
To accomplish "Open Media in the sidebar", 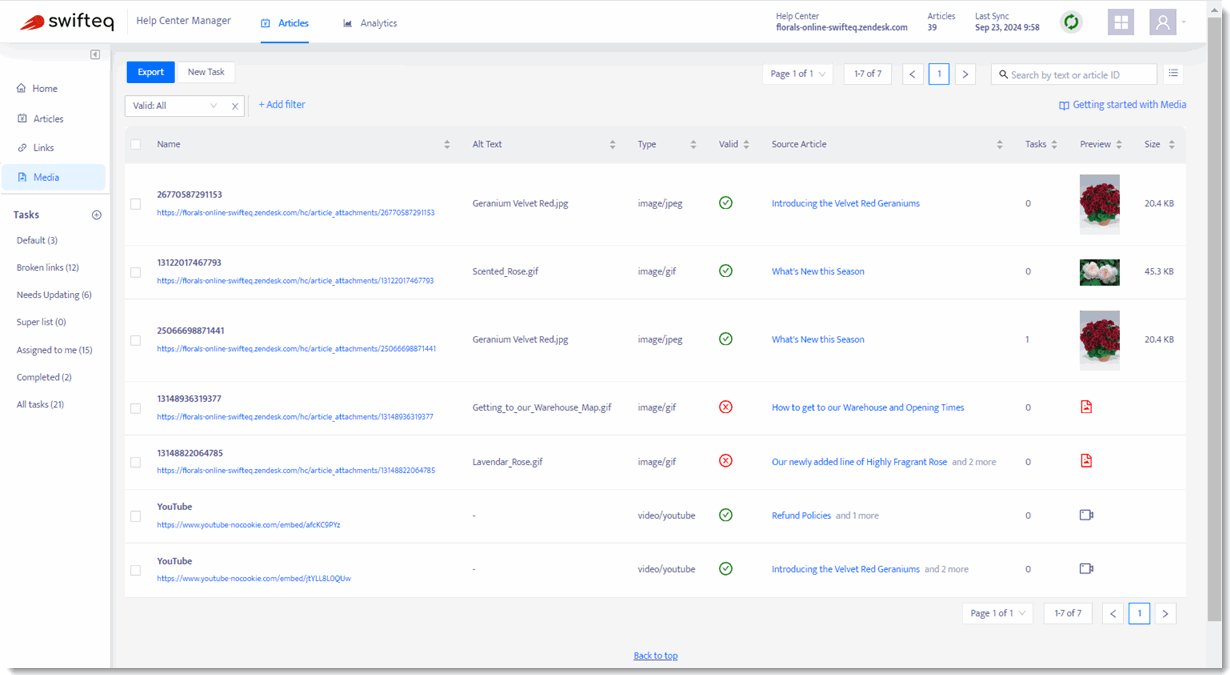I will 54,177.
